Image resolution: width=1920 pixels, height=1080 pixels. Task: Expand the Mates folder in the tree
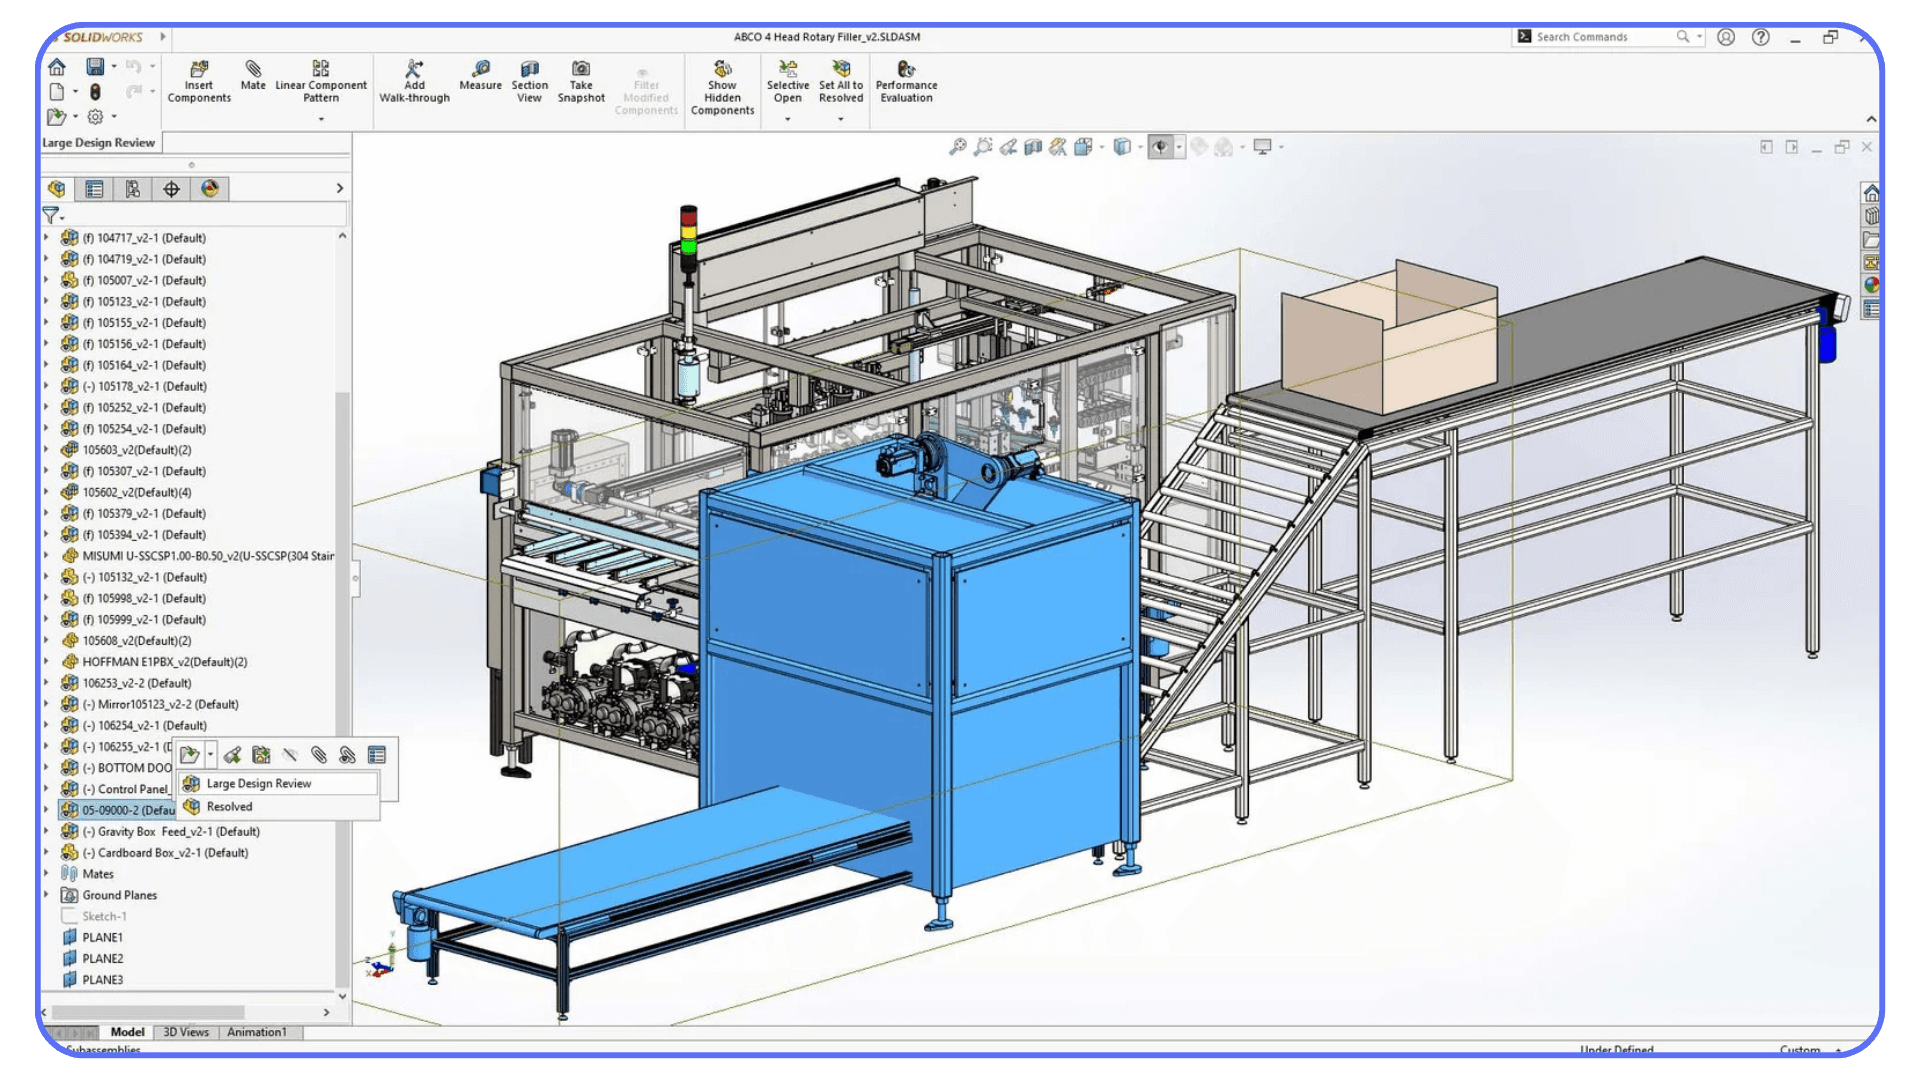(46, 873)
